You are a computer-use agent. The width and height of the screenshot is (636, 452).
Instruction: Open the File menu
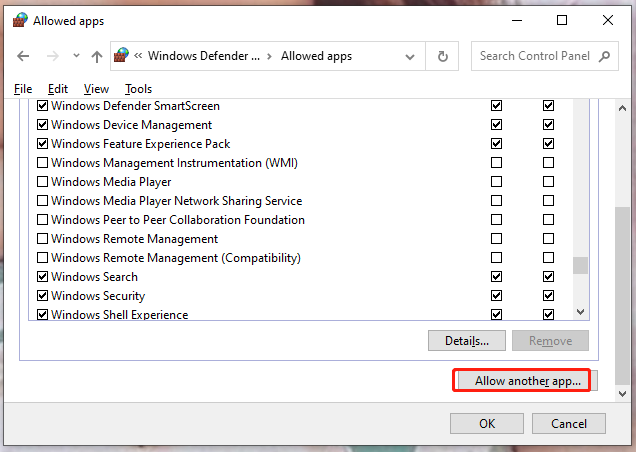coord(23,89)
